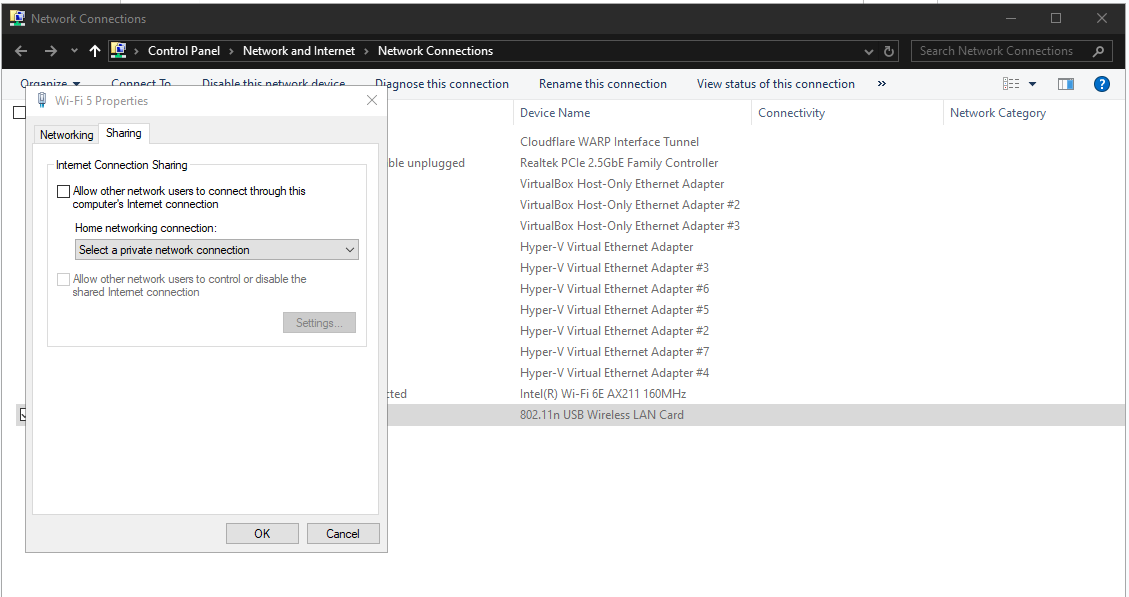This screenshot has width=1129, height=597.
Task: Show more toolbar commands chevron
Action: click(881, 84)
